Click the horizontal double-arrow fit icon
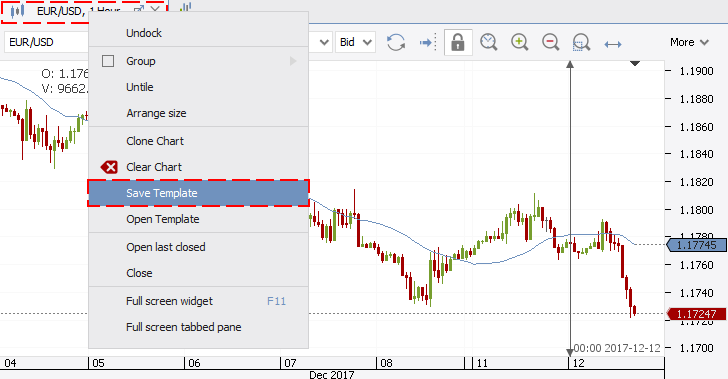728x379 pixels. pyautogui.click(x=613, y=44)
